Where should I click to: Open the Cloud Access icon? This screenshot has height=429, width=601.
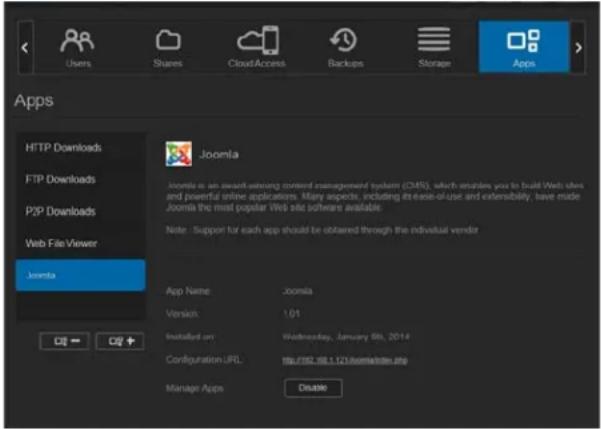point(258,40)
